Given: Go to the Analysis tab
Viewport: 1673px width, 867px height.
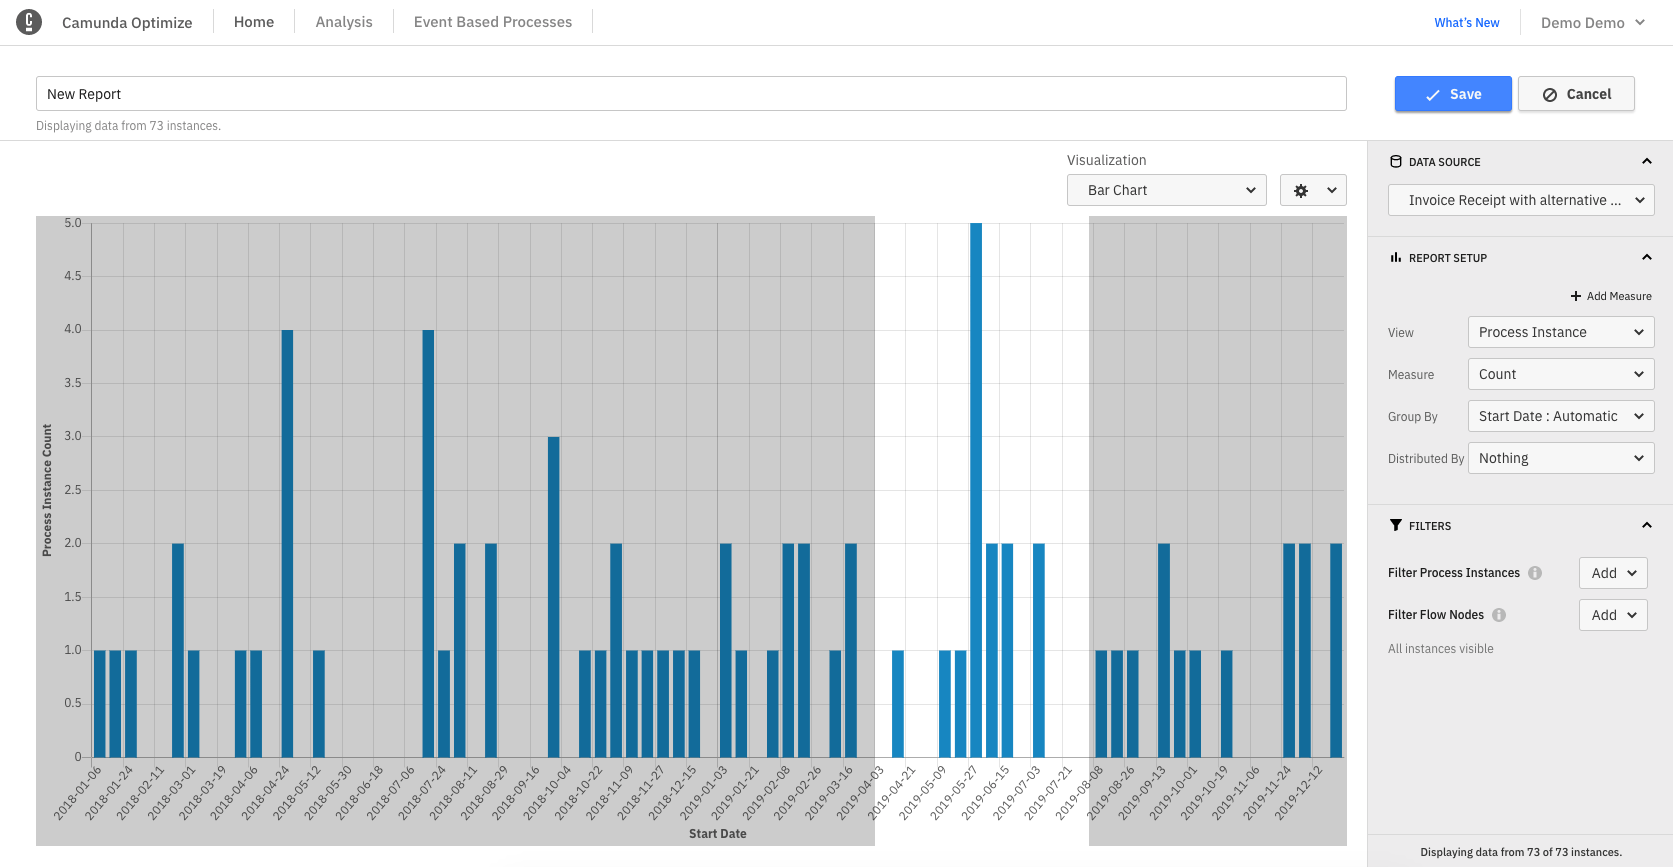Looking at the screenshot, I should point(344,22).
